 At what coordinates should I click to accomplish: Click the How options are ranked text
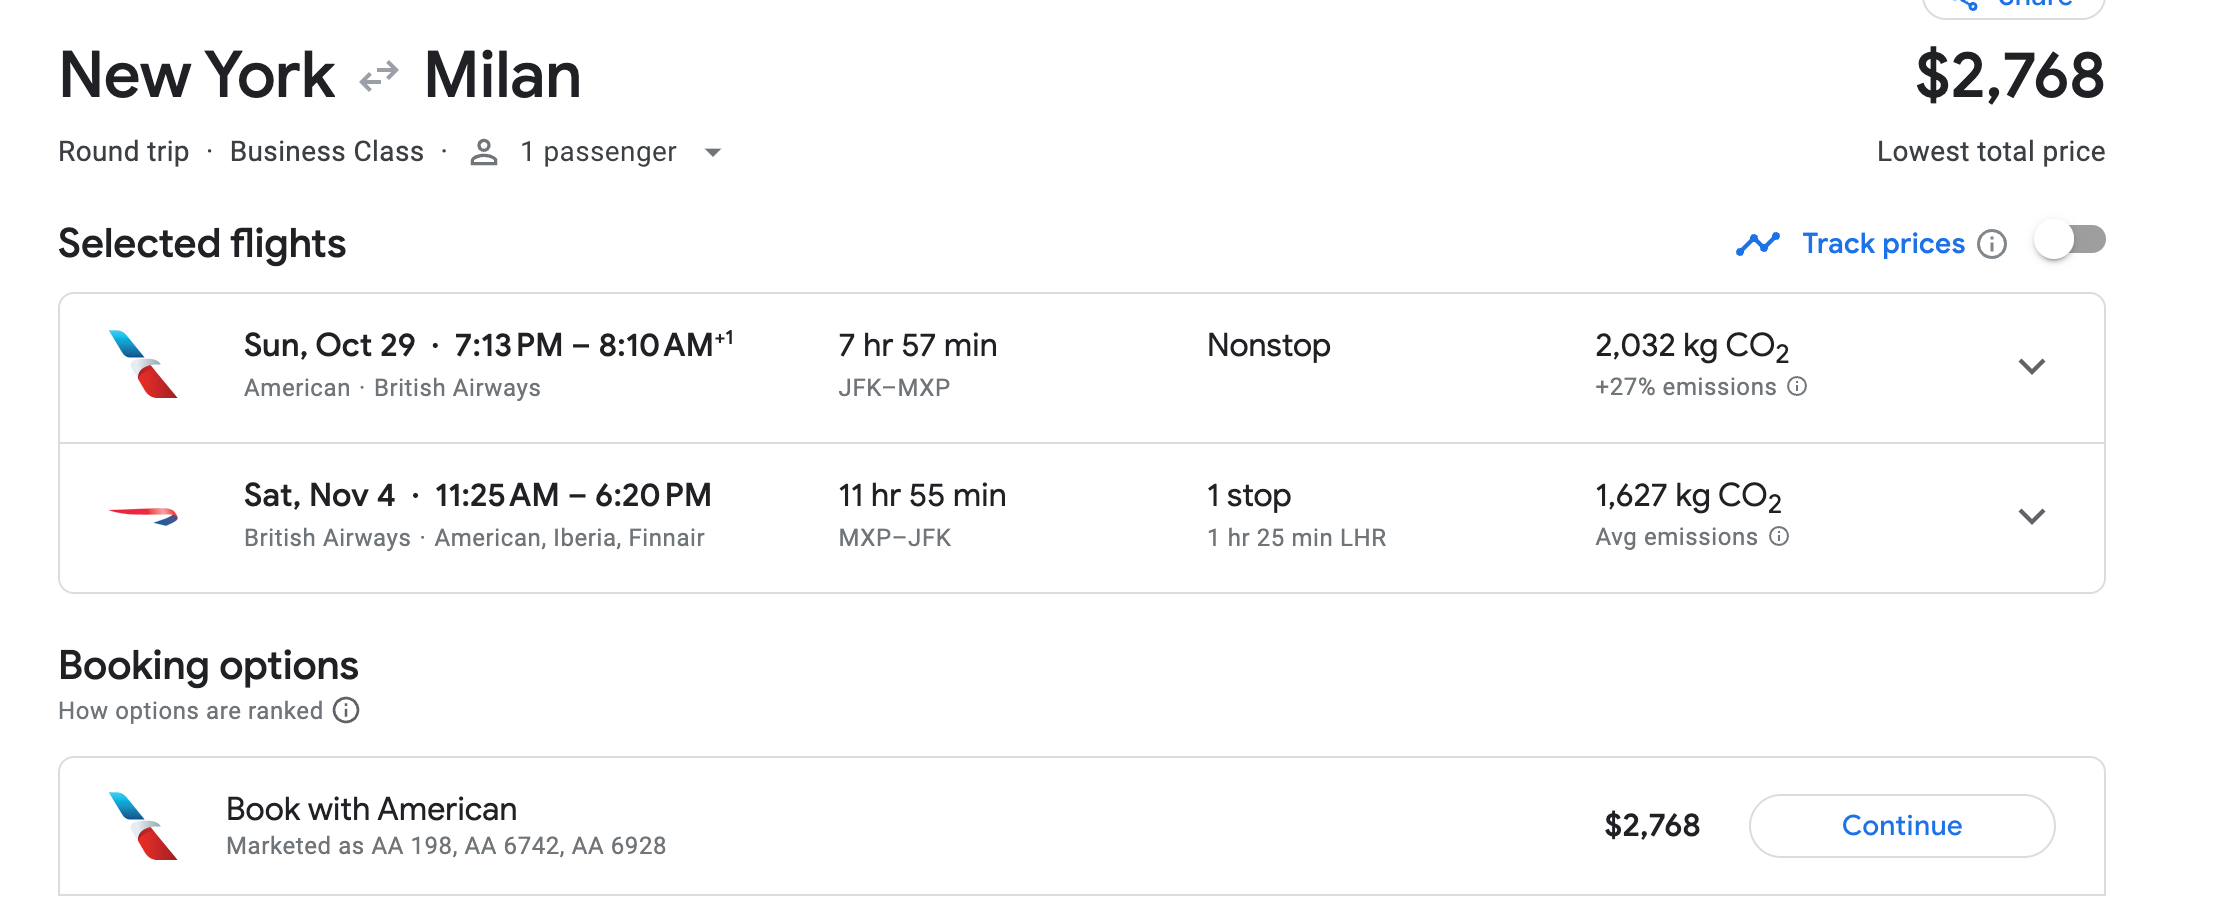click(190, 711)
